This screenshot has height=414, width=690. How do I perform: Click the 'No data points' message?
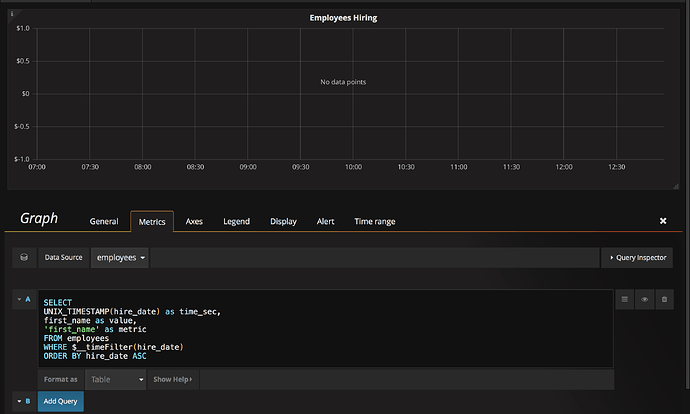343,82
